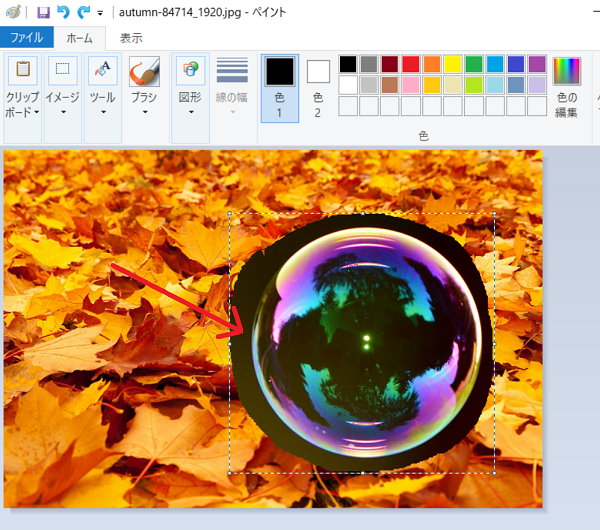Expand the クリップボード dropdown arrow

coord(37,112)
